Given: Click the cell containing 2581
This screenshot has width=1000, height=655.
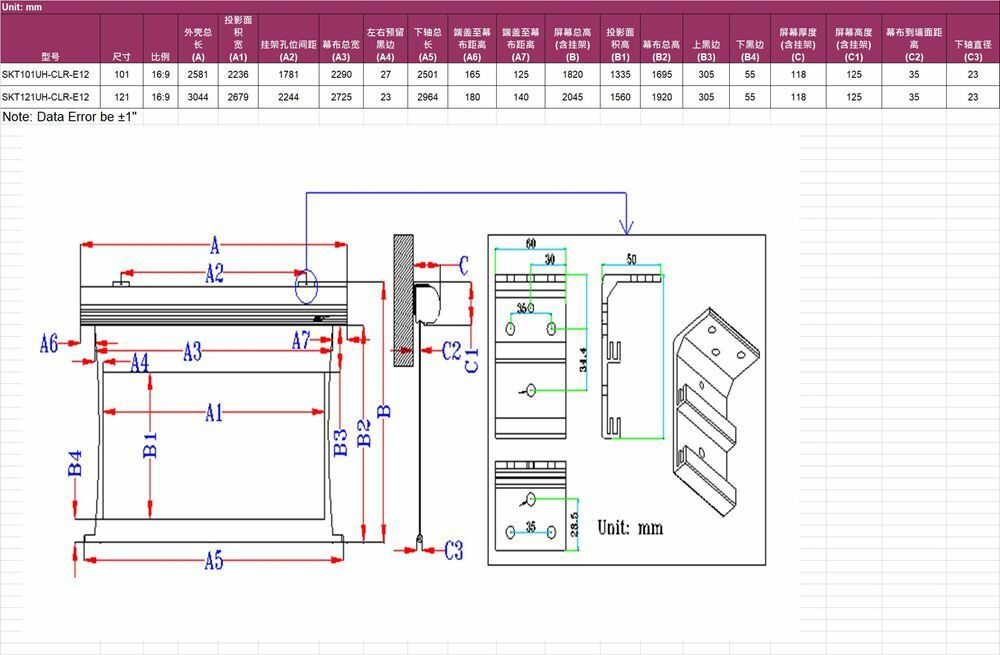Looking at the screenshot, I should click(197, 74).
